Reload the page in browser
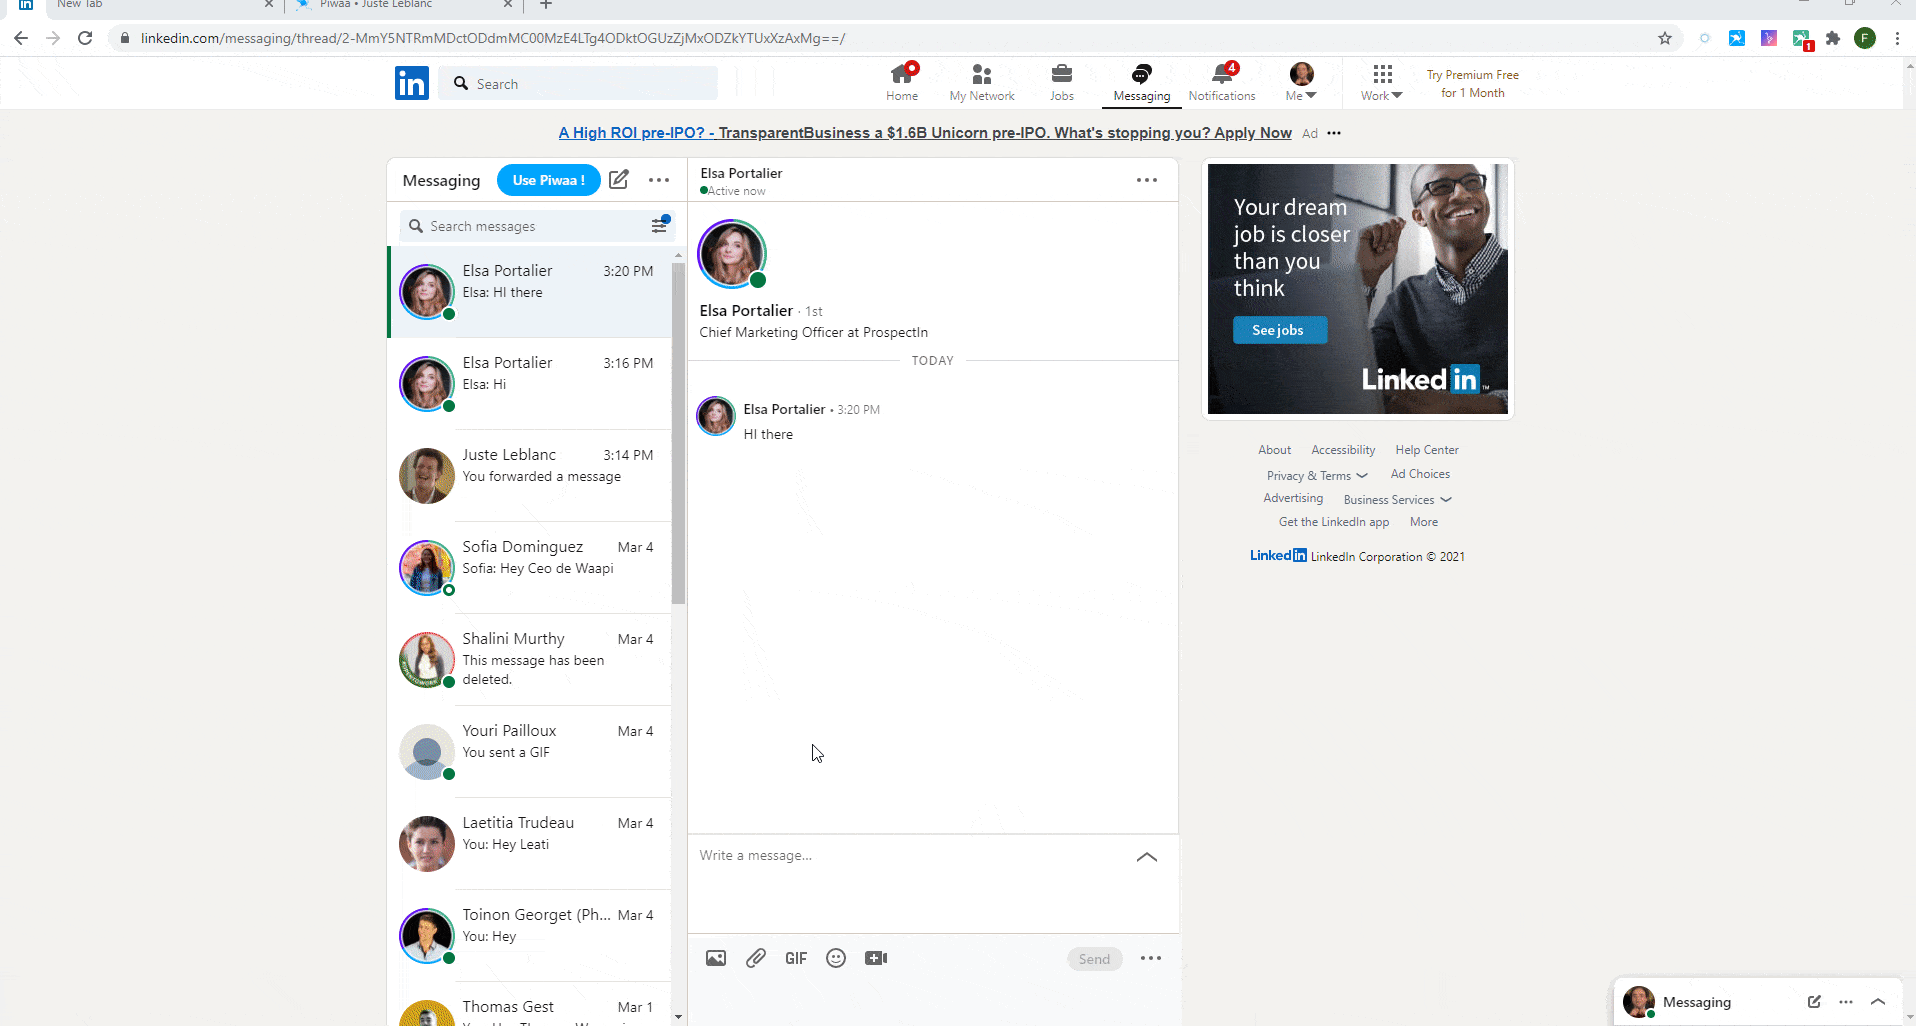The image size is (1916, 1026). click(85, 38)
